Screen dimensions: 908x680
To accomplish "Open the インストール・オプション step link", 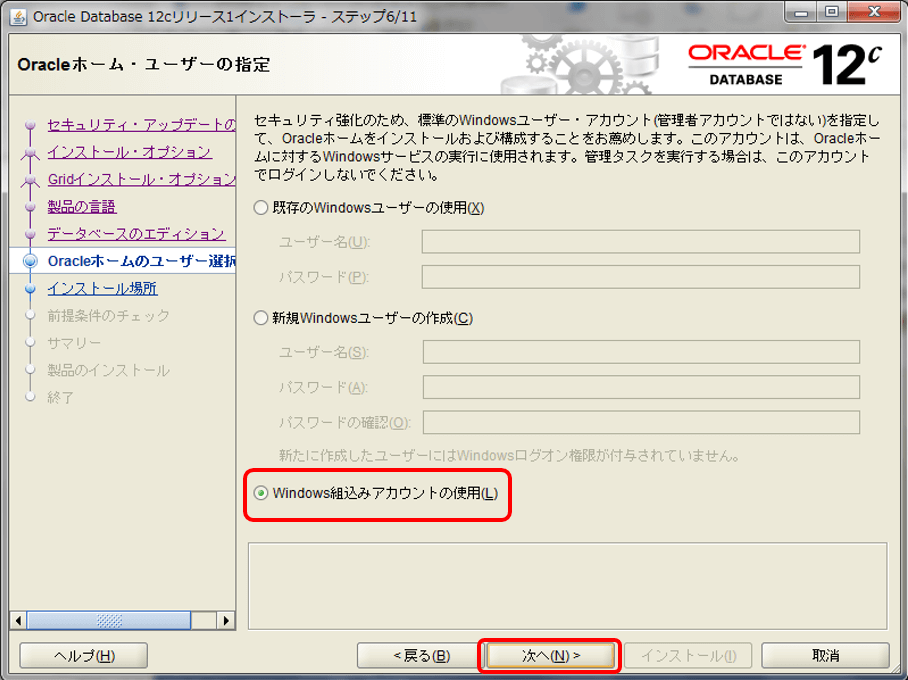I will click(x=129, y=152).
